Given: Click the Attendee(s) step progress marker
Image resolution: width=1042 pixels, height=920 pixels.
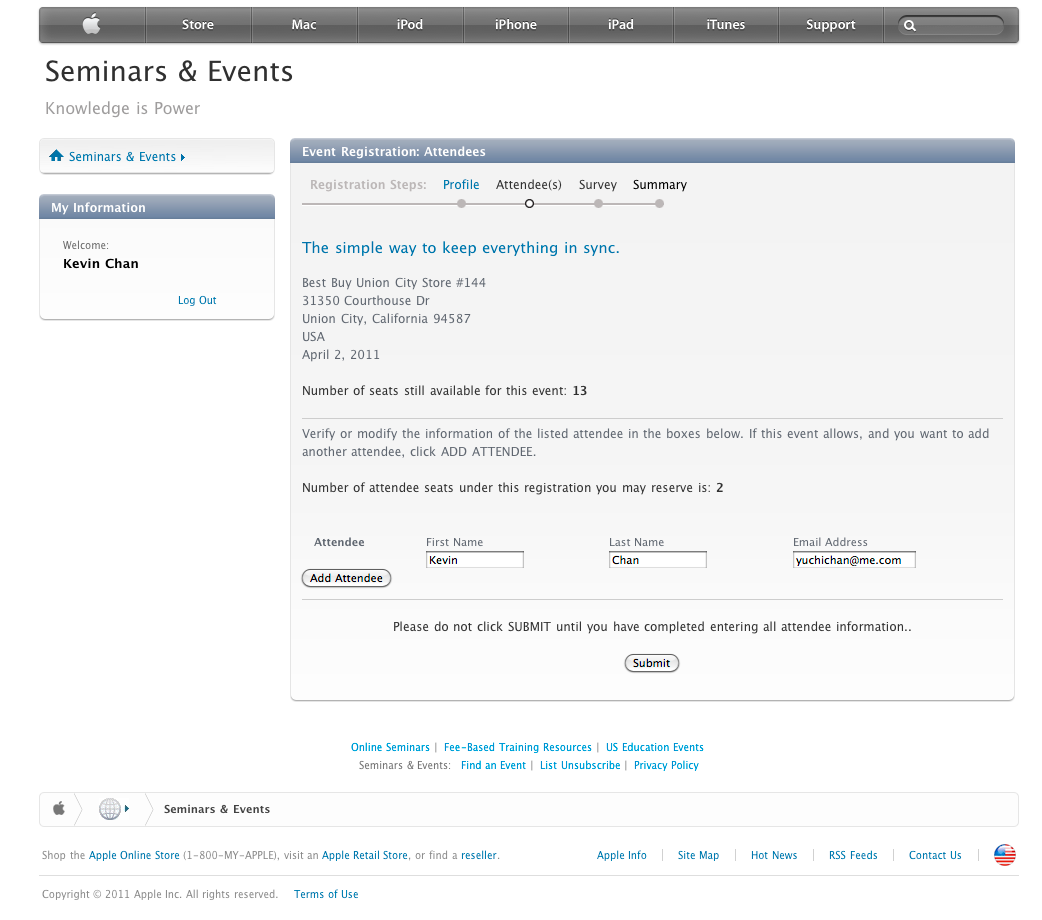Looking at the screenshot, I should pyautogui.click(x=529, y=203).
